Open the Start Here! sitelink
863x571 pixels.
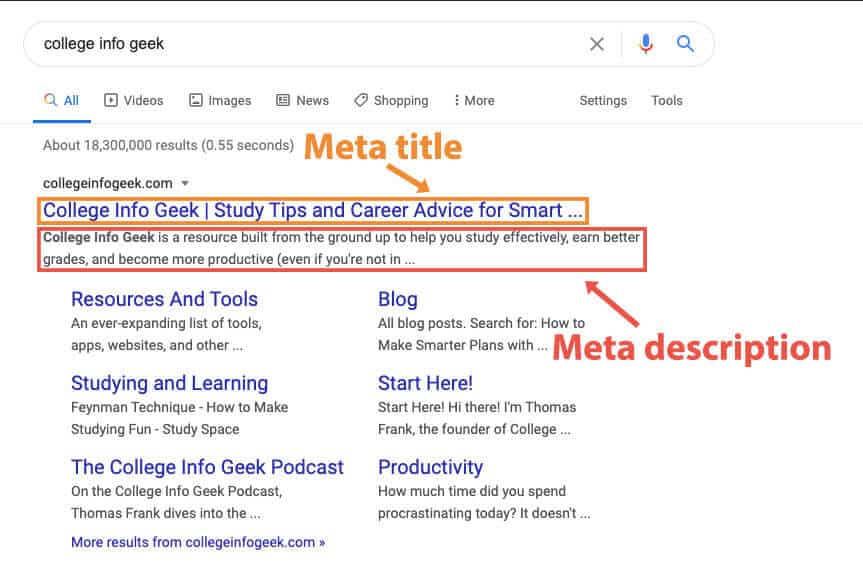click(x=425, y=383)
